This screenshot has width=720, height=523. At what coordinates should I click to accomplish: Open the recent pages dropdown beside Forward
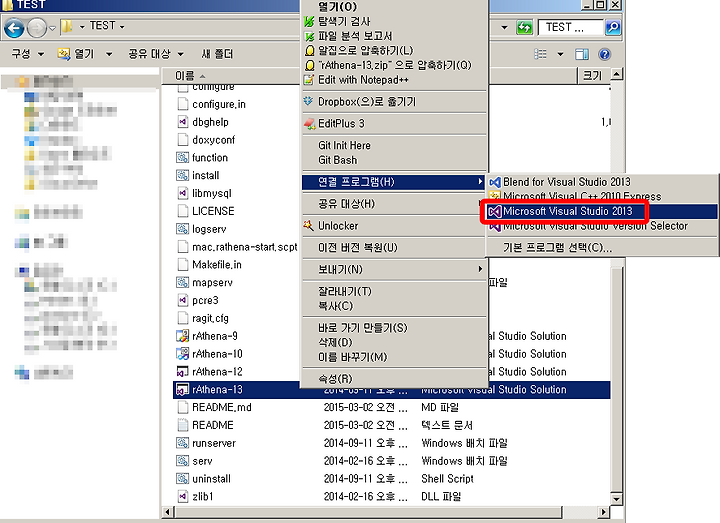(x=52, y=28)
